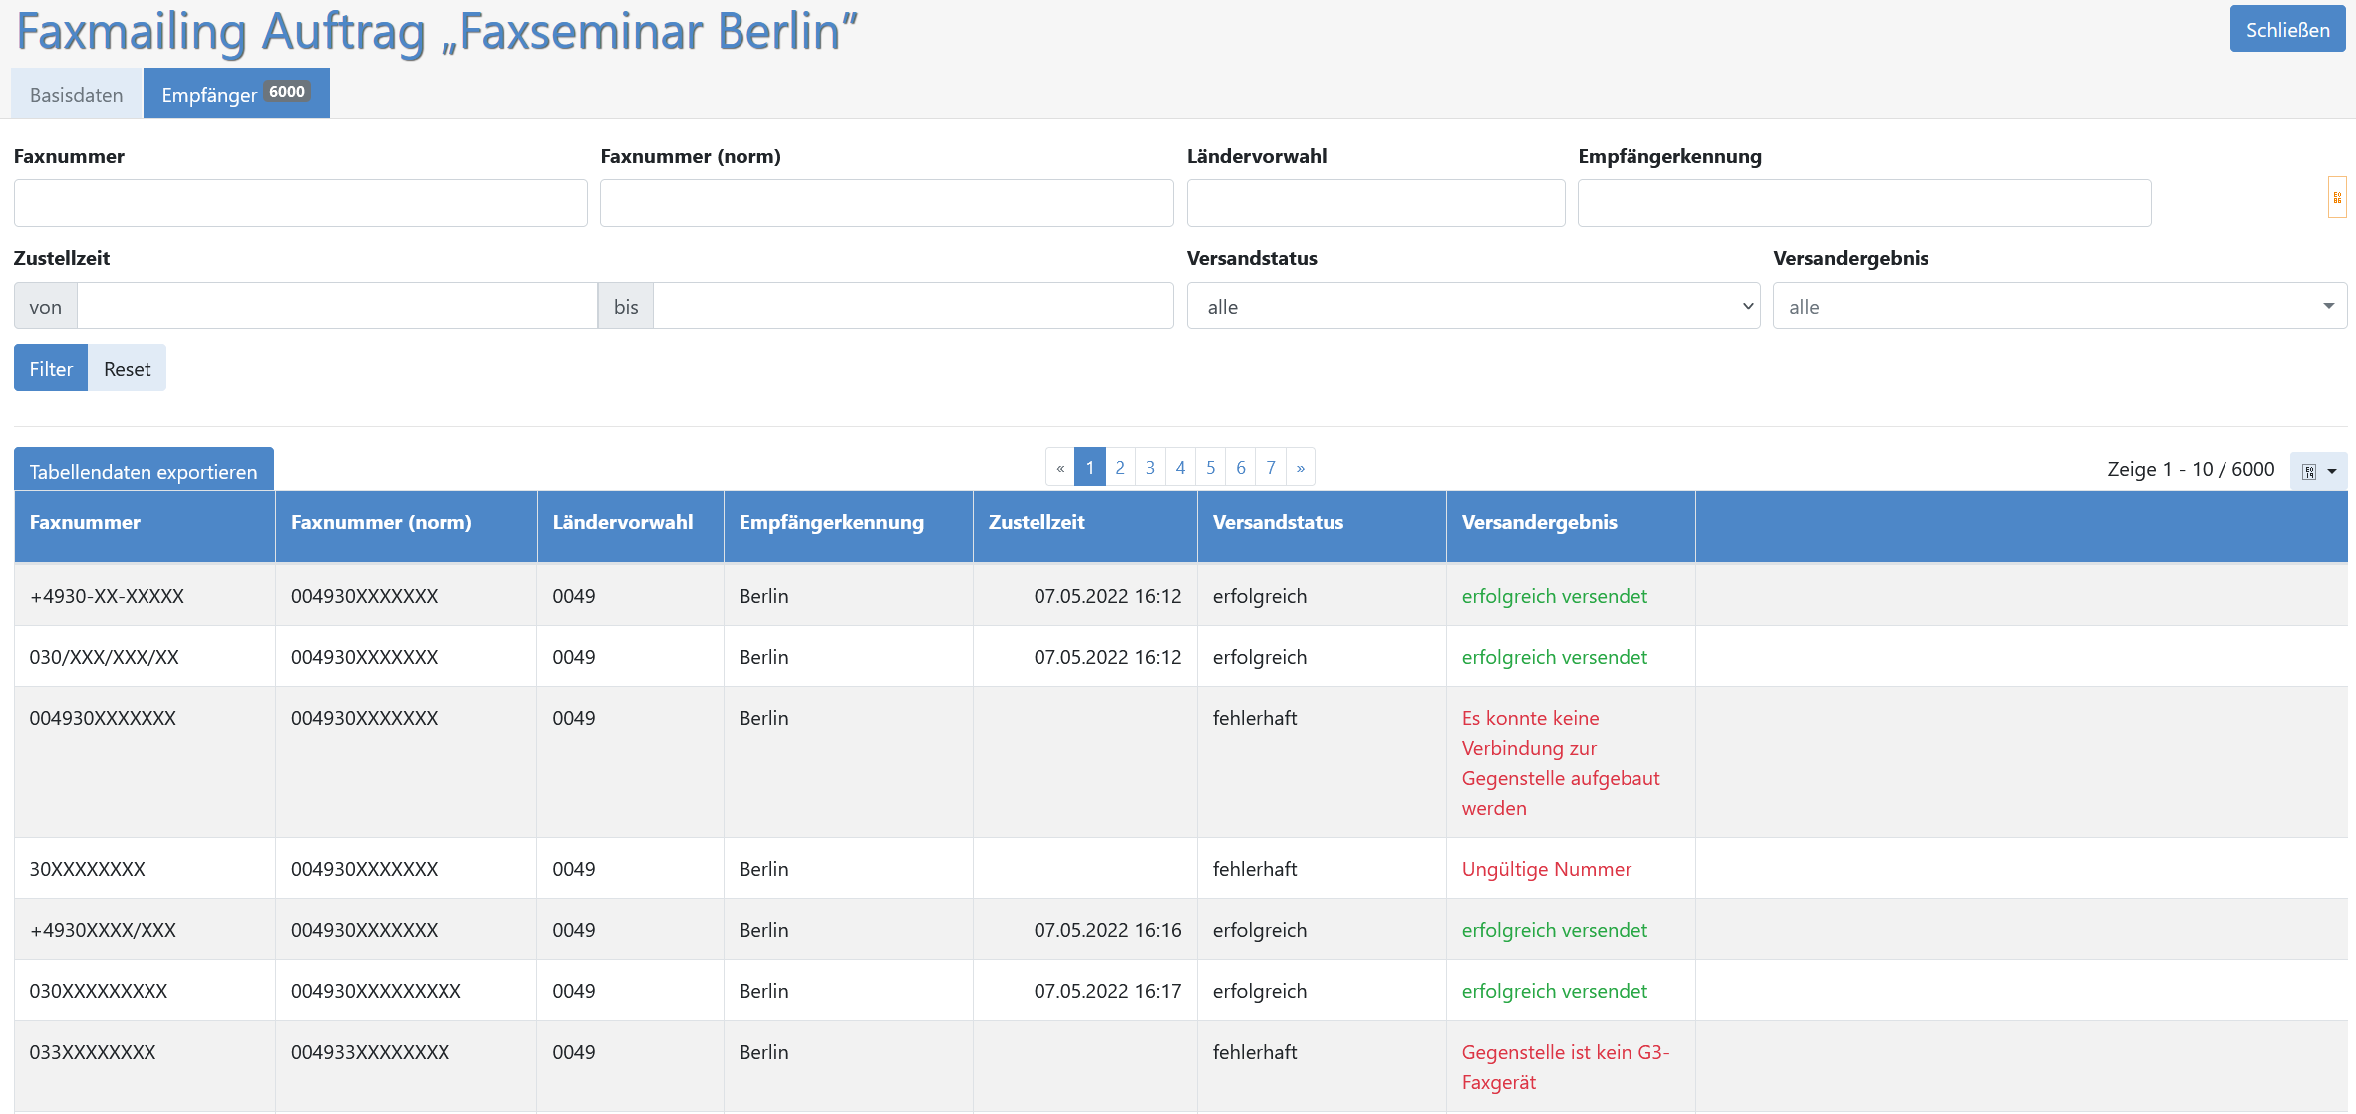Click the Schließen button
Viewport: 2356px width, 1114px height.
[x=2287, y=29]
